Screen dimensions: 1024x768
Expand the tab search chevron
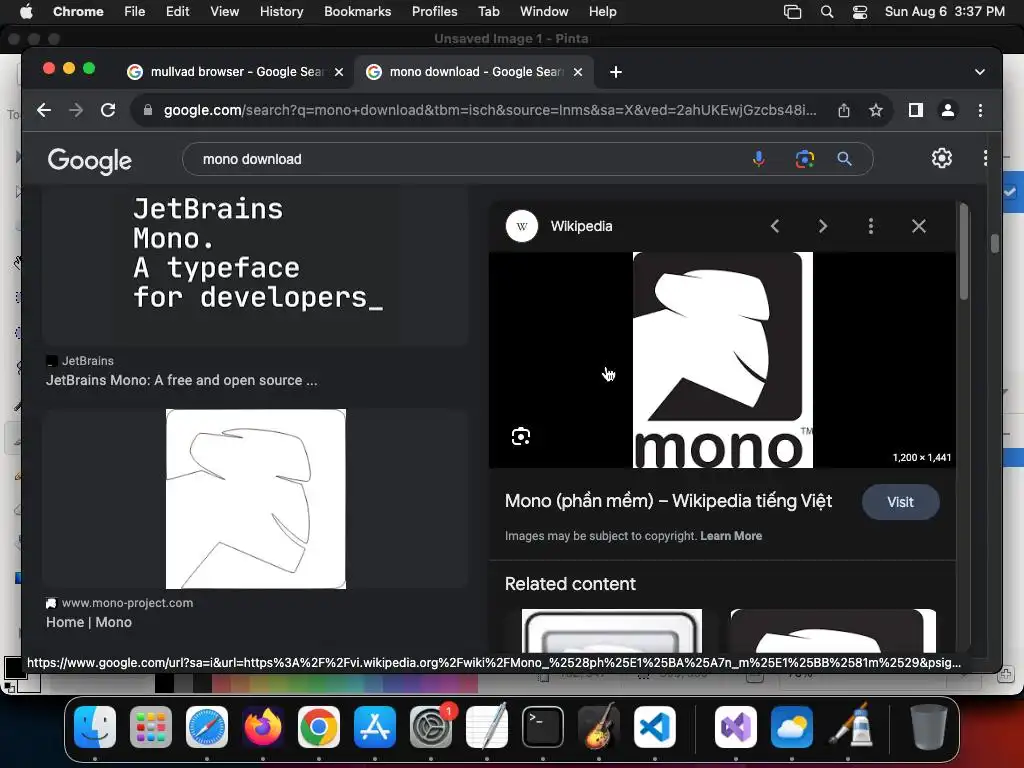click(x=980, y=72)
